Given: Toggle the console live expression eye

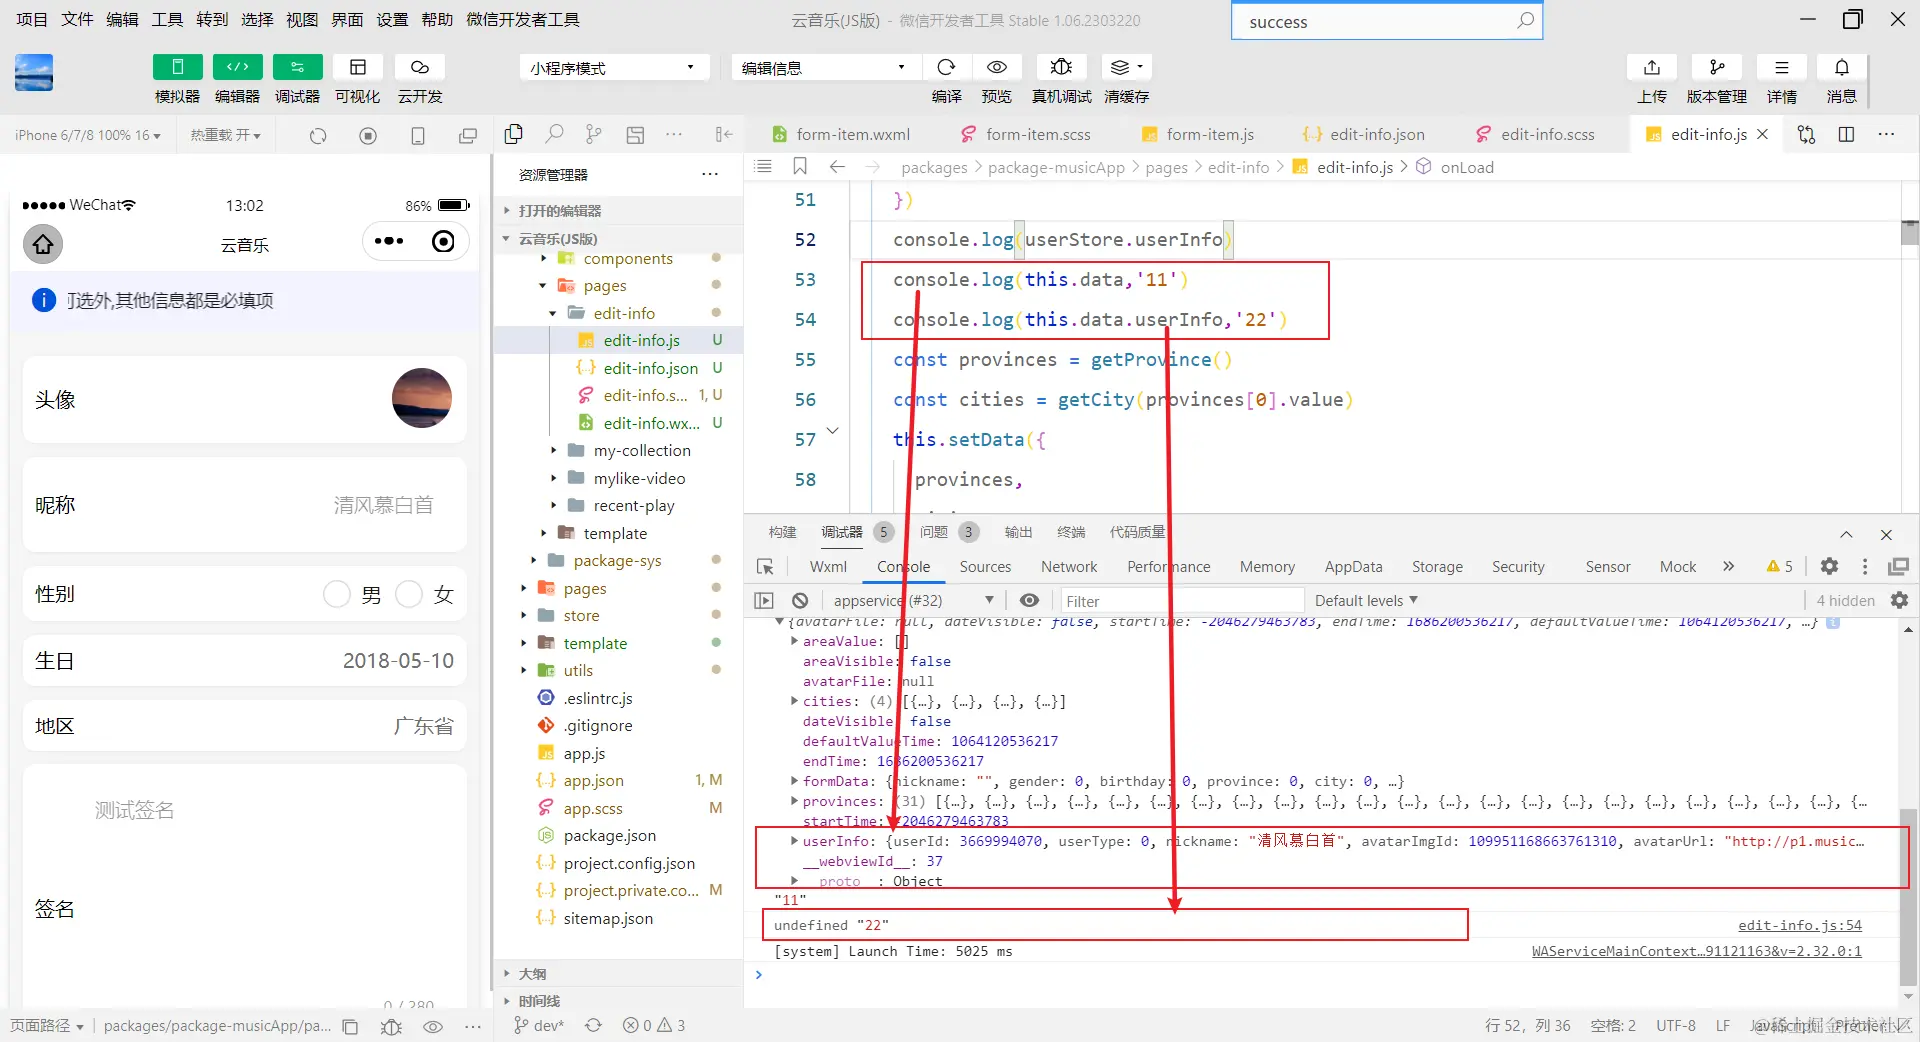Looking at the screenshot, I should (1029, 600).
